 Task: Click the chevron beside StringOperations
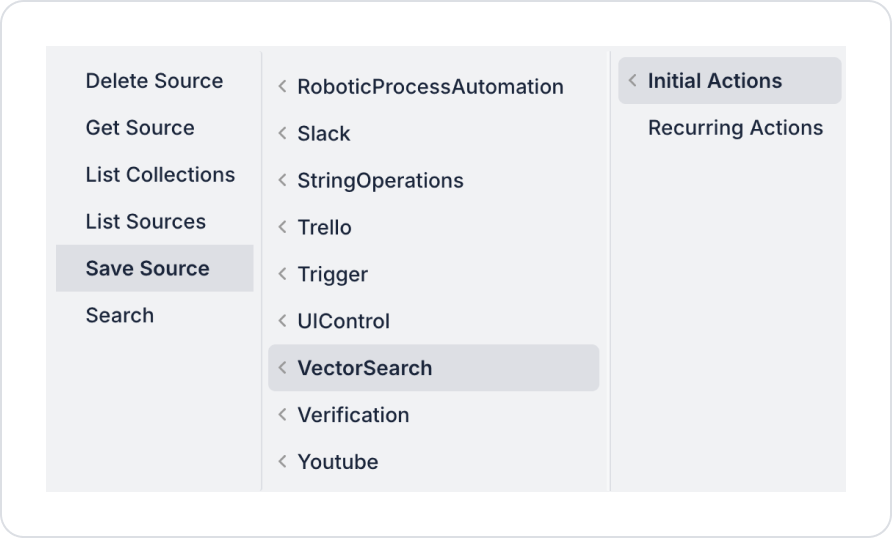click(x=283, y=181)
